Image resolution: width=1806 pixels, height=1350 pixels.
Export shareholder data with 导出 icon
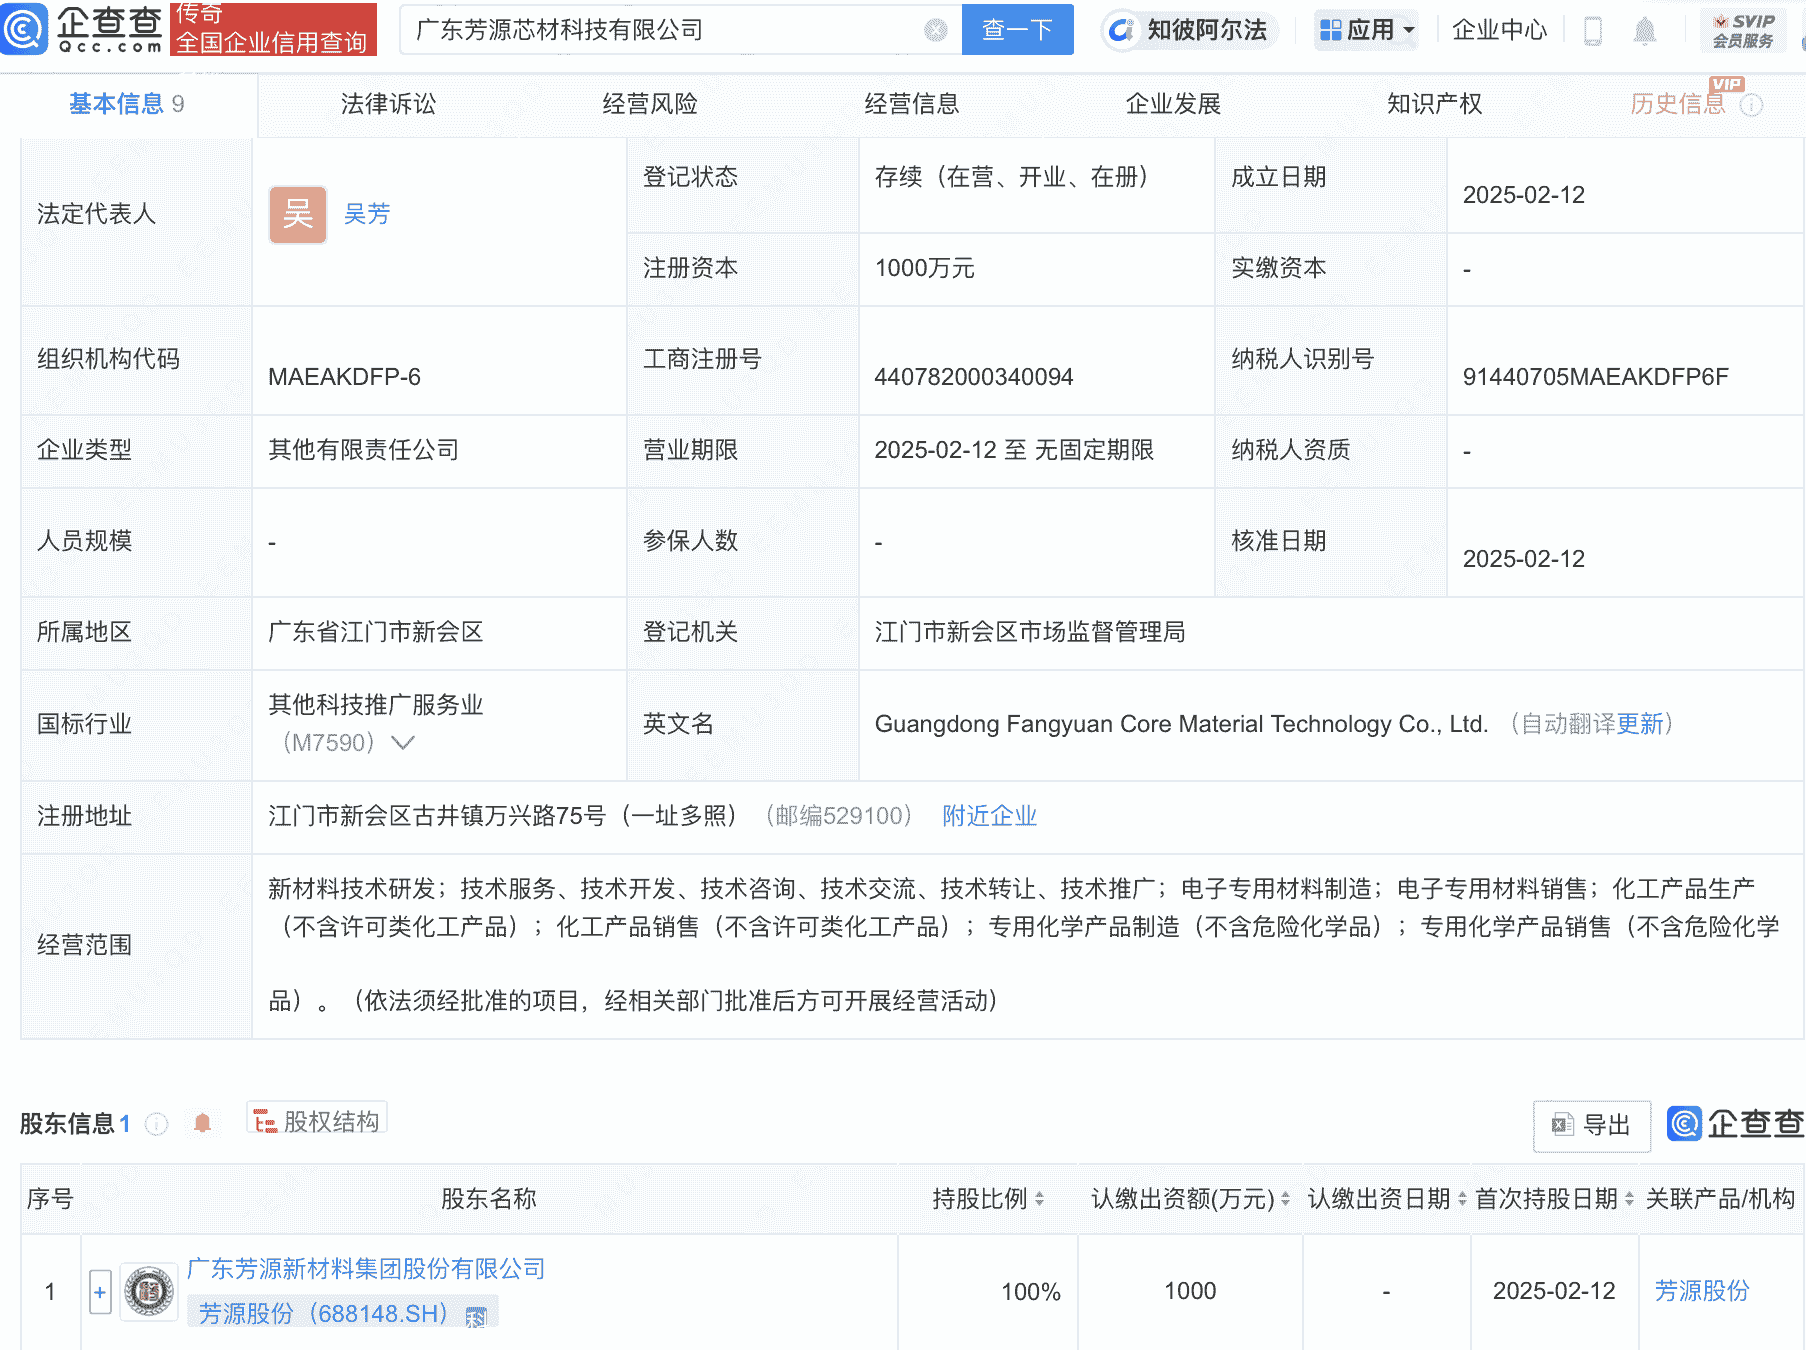1590,1125
